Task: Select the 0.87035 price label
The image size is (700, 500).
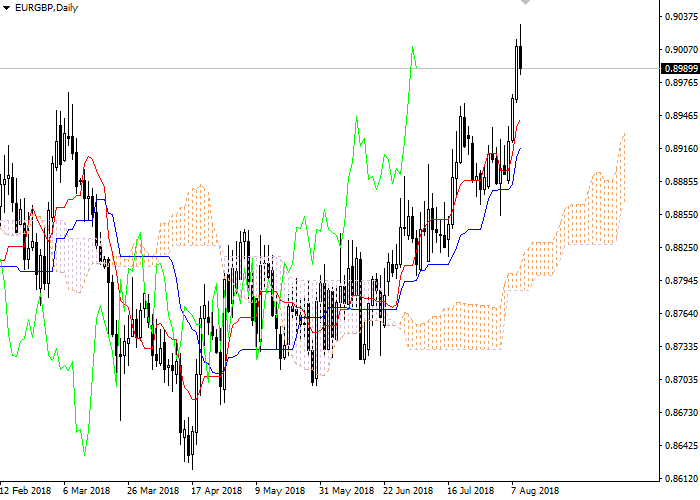Action: pyautogui.click(x=681, y=380)
